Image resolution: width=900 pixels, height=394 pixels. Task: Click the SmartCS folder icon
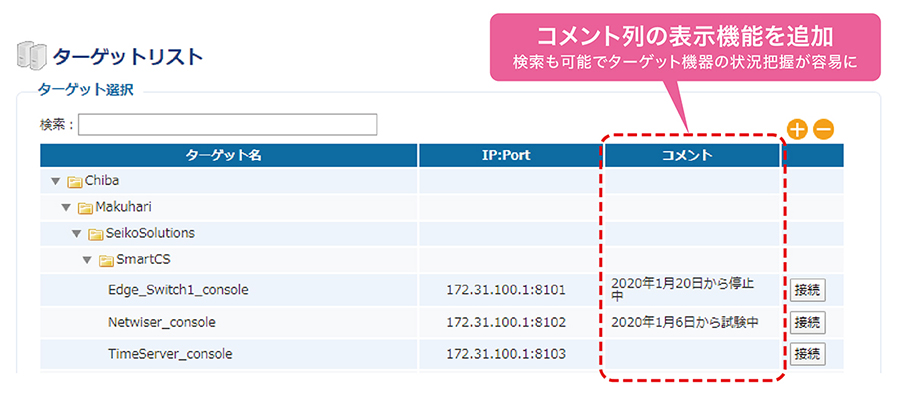(x=106, y=261)
